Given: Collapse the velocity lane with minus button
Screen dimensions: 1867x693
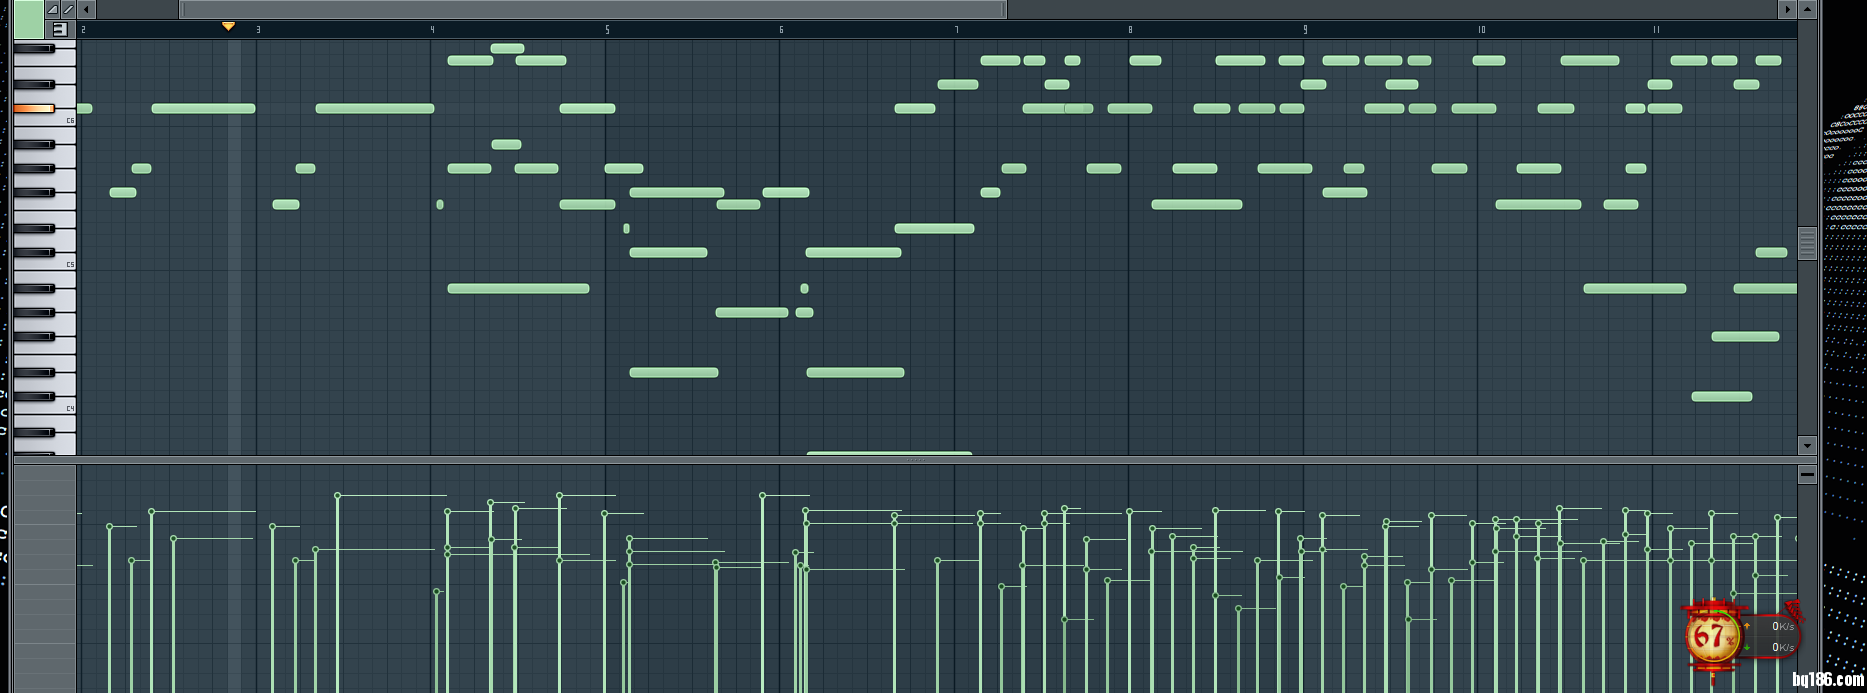Looking at the screenshot, I should pos(1807,475).
